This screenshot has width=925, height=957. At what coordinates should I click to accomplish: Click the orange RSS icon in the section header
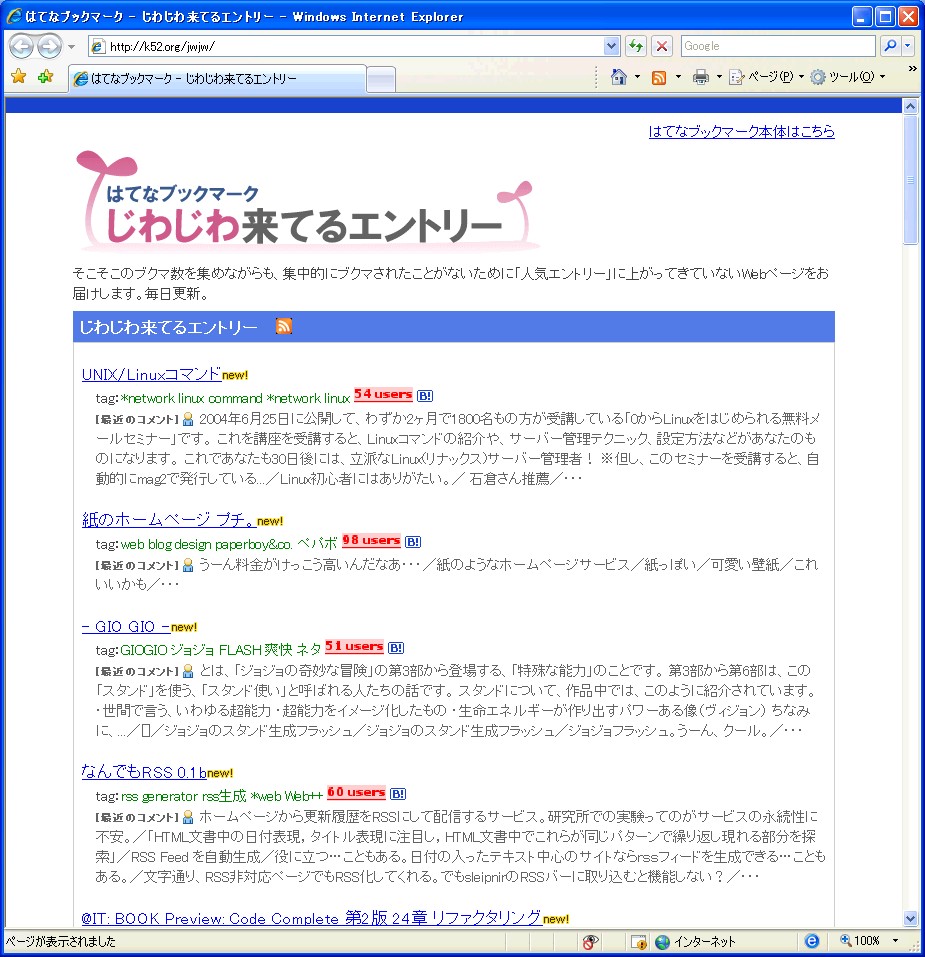tap(284, 327)
